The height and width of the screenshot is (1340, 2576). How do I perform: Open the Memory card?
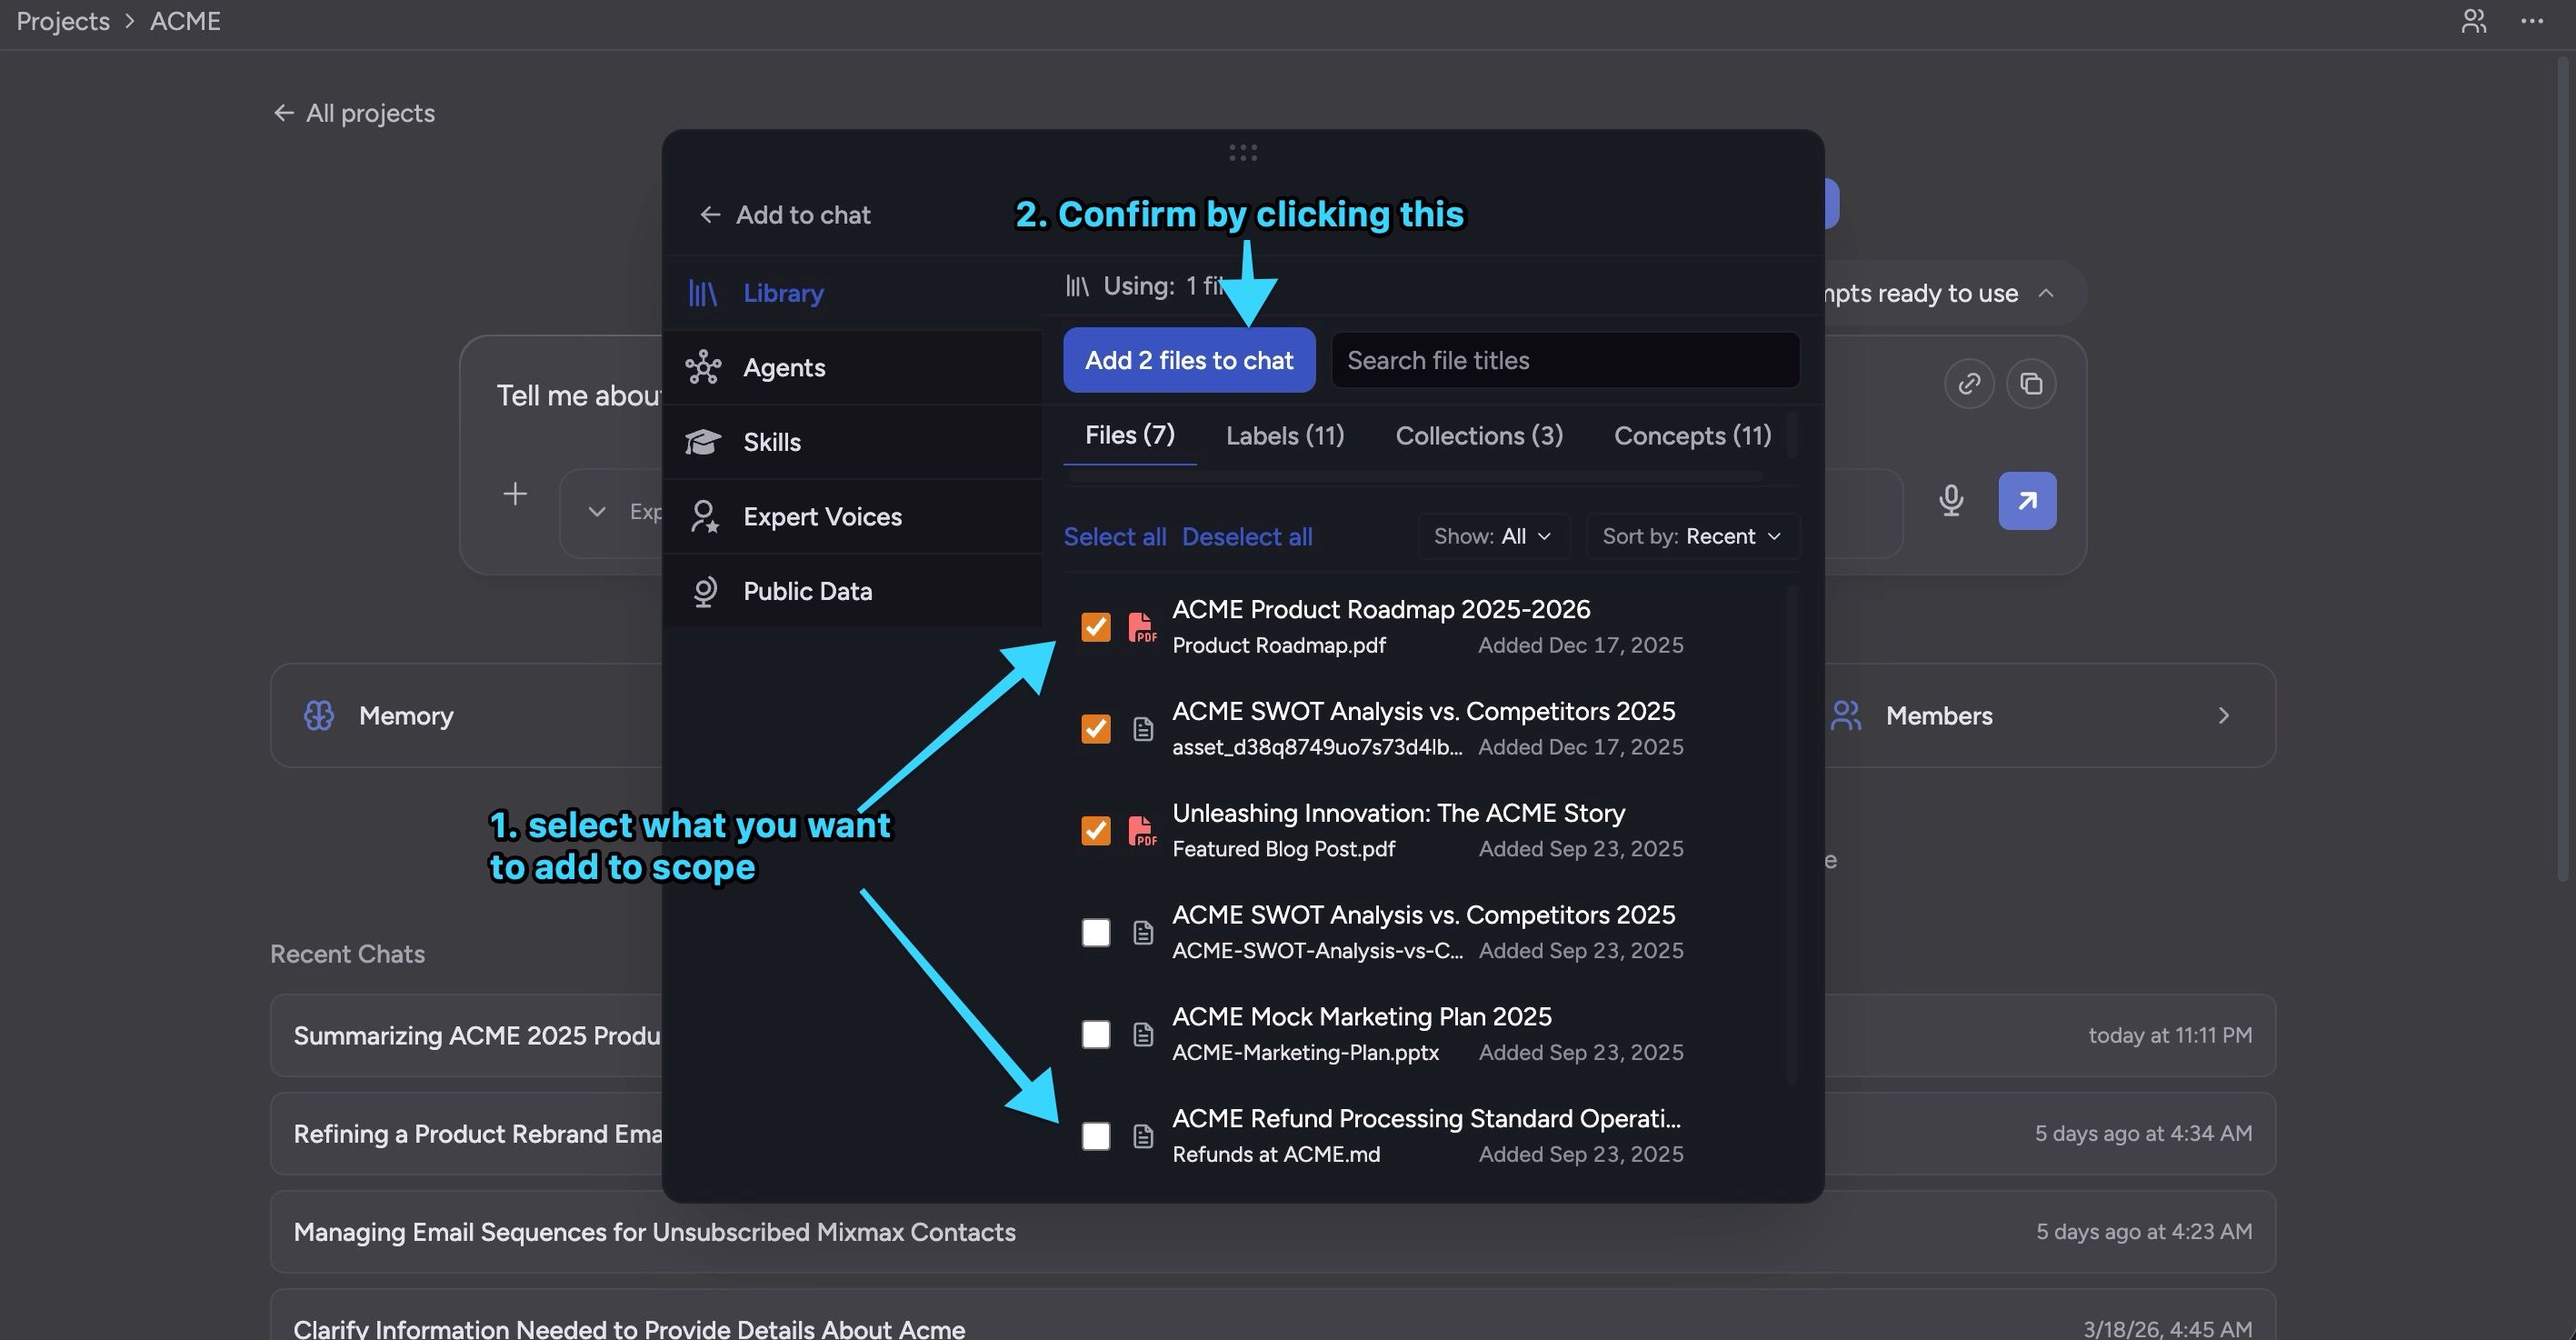pos(466,716)
